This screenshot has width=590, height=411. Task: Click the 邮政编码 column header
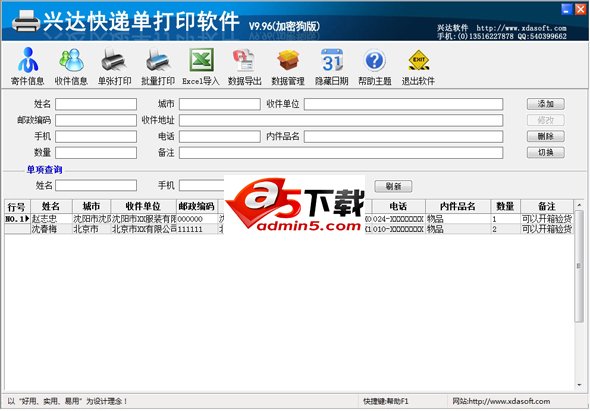(x=197, y=207)
